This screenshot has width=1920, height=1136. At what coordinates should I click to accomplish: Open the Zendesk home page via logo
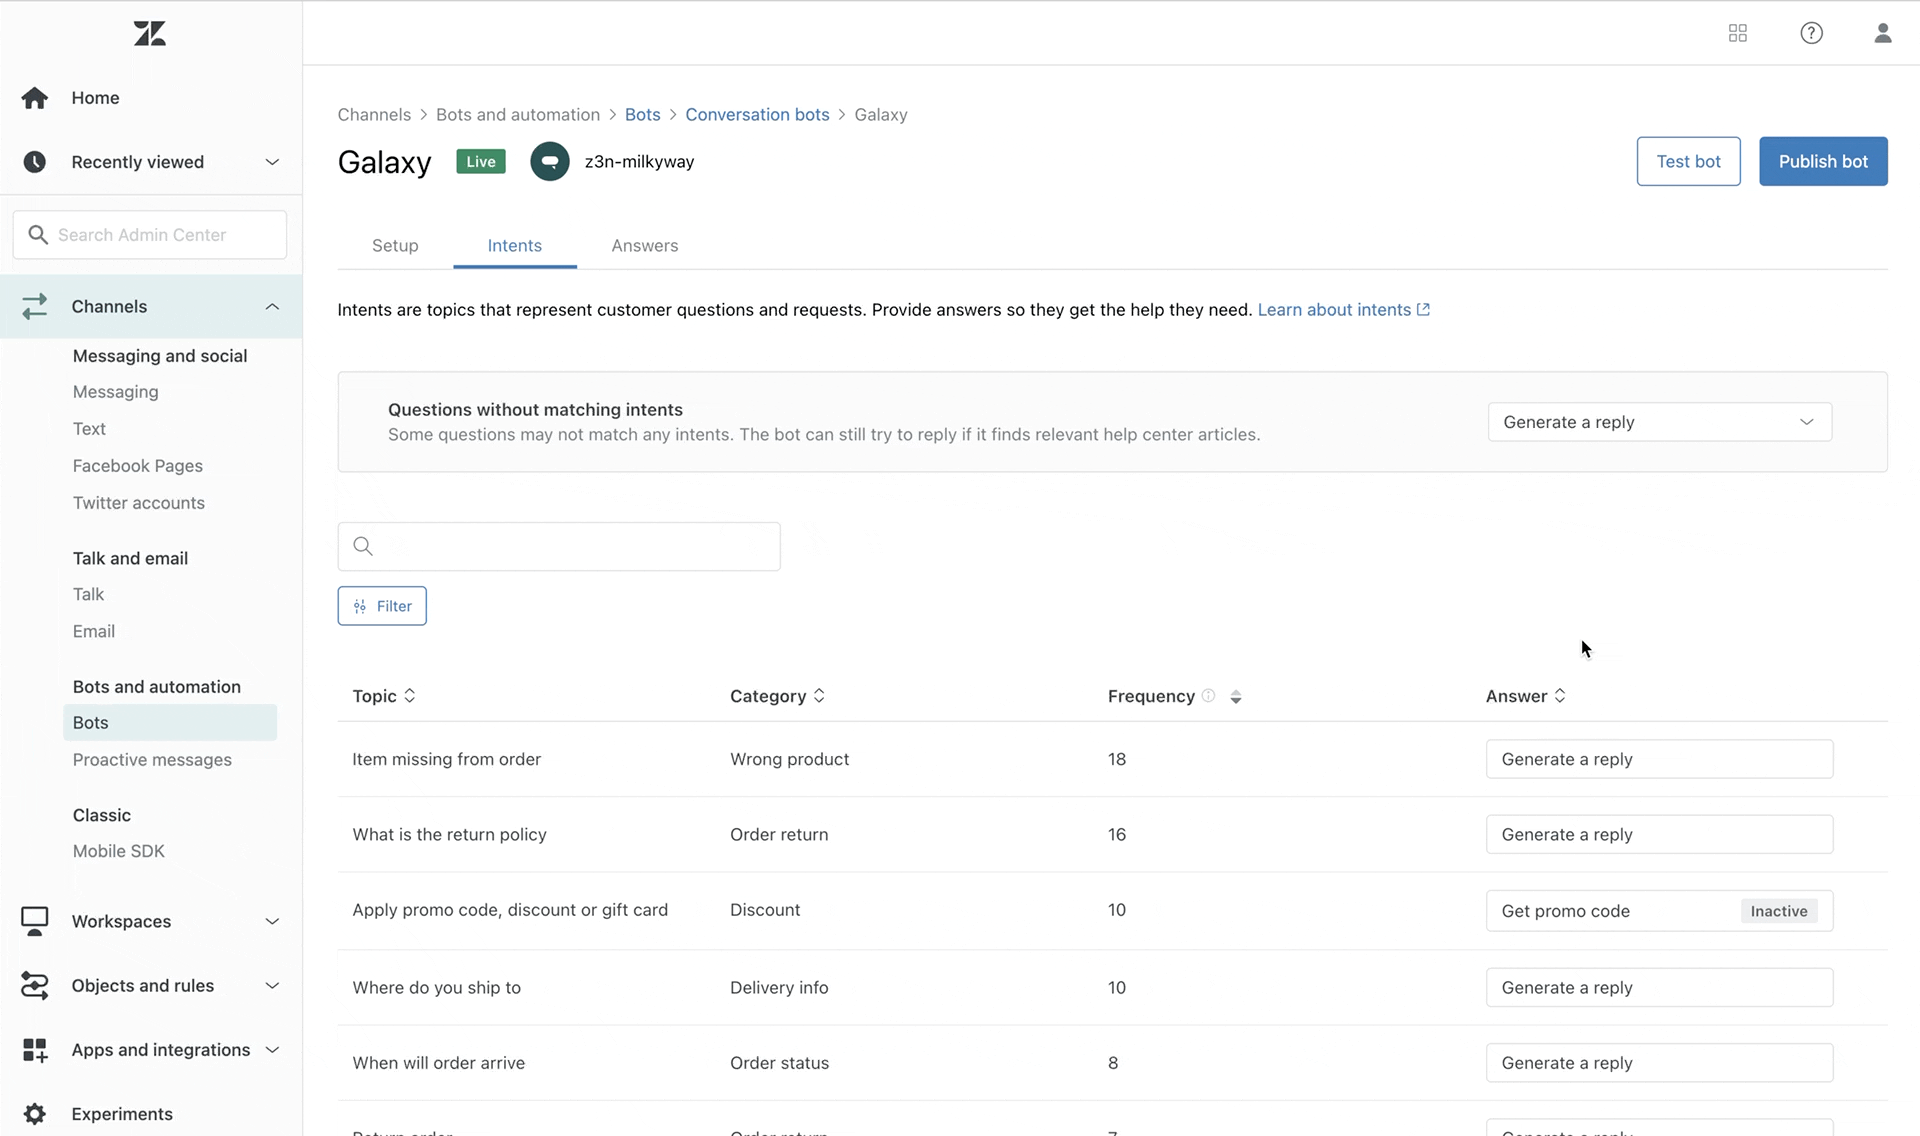(x=149, y=33)
